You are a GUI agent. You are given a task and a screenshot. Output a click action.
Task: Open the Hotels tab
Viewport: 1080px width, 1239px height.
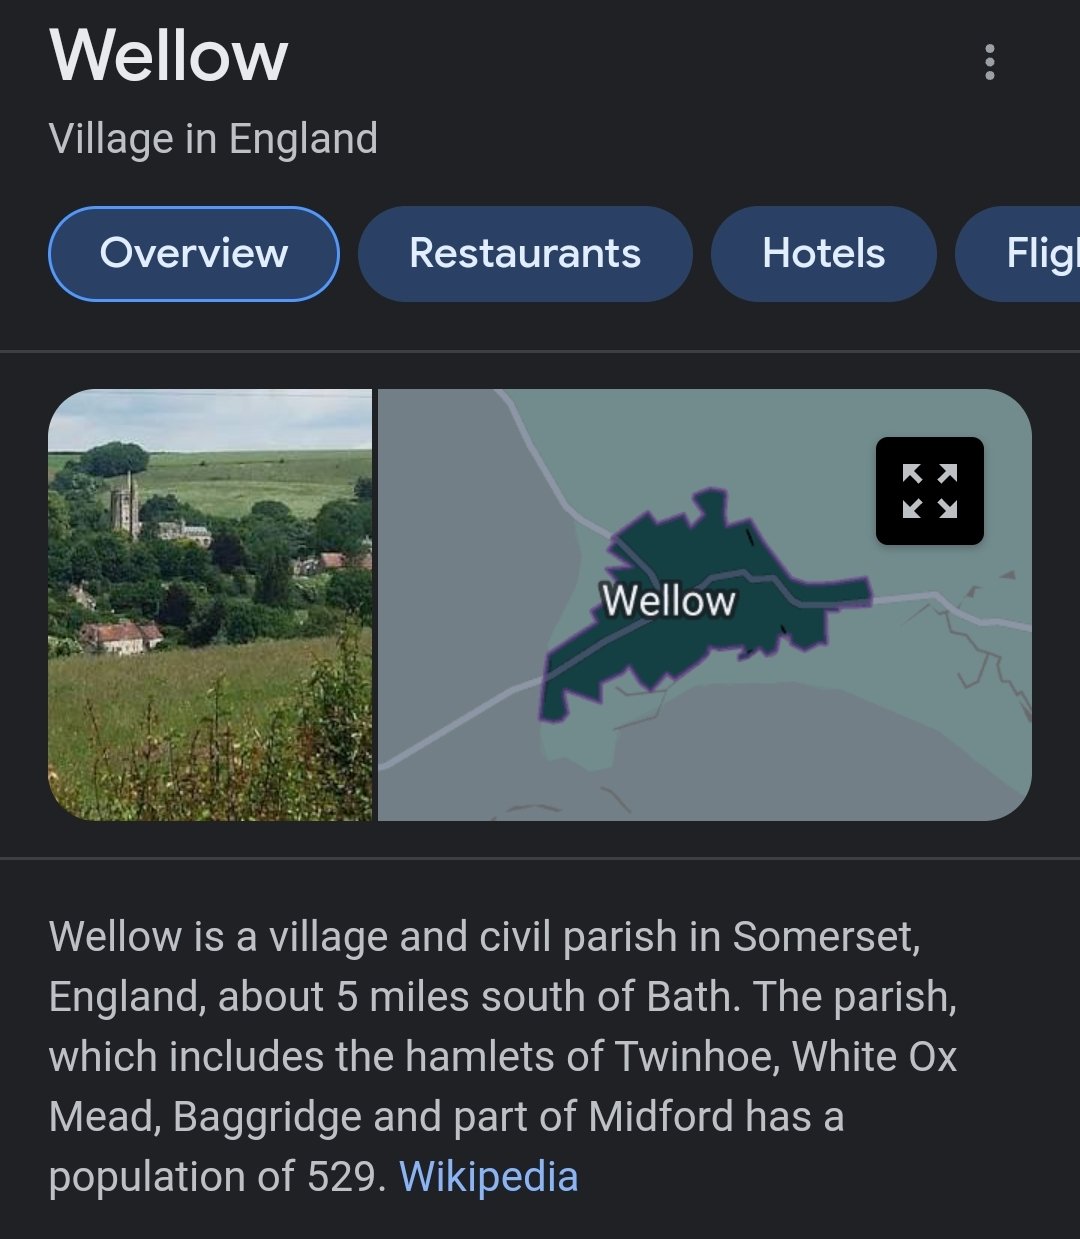coord(823,254)
